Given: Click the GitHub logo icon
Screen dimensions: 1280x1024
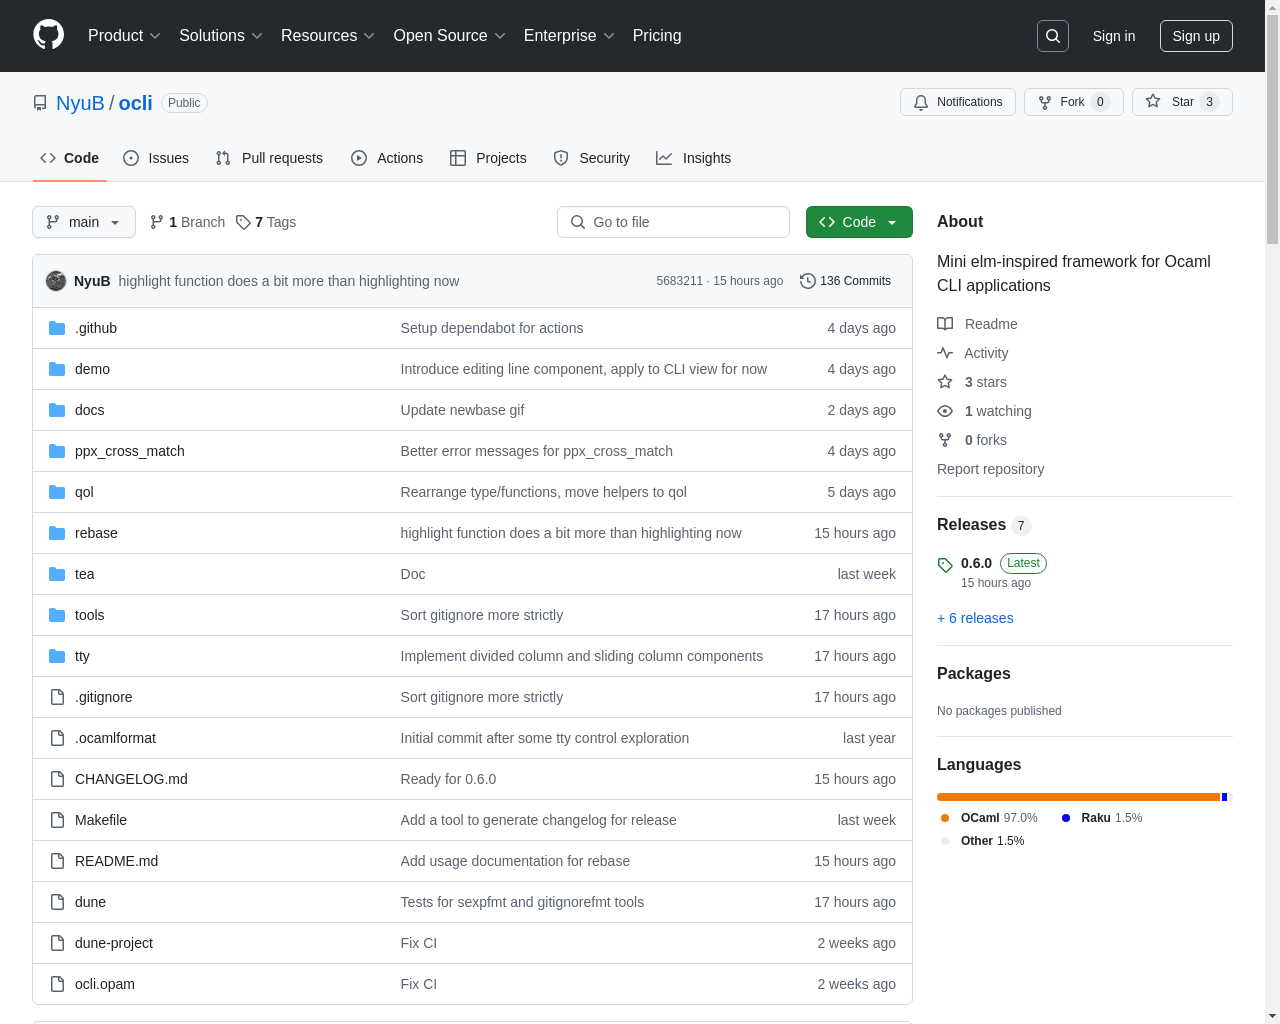Looking at the screenshot, I should pos(48,35).
